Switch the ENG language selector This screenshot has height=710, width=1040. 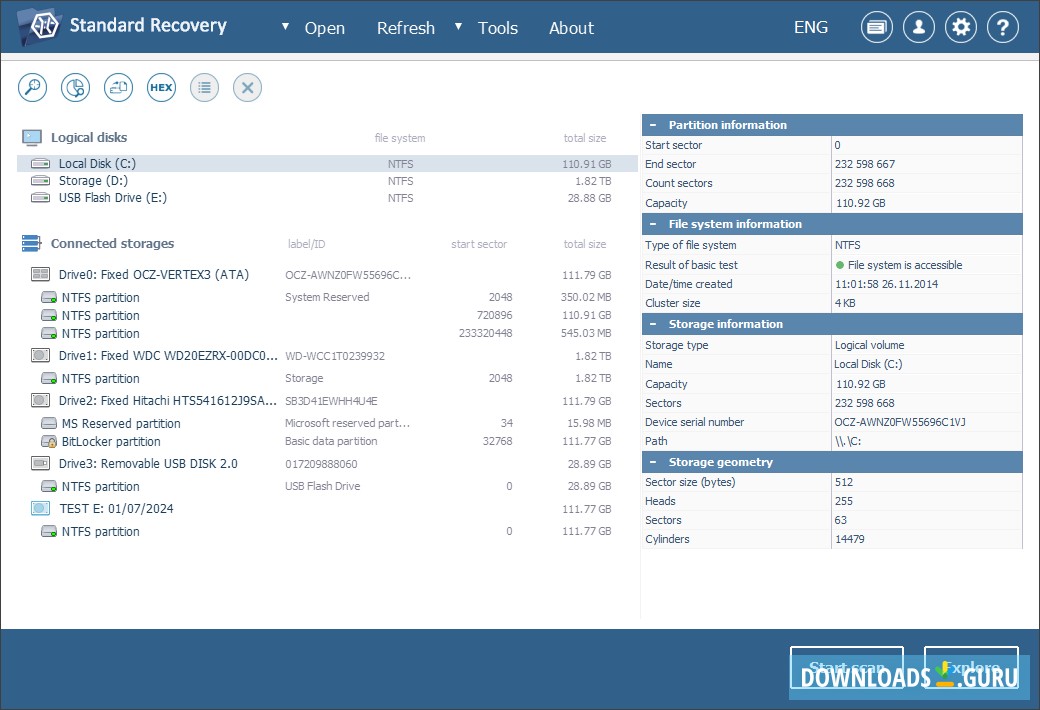810,27
